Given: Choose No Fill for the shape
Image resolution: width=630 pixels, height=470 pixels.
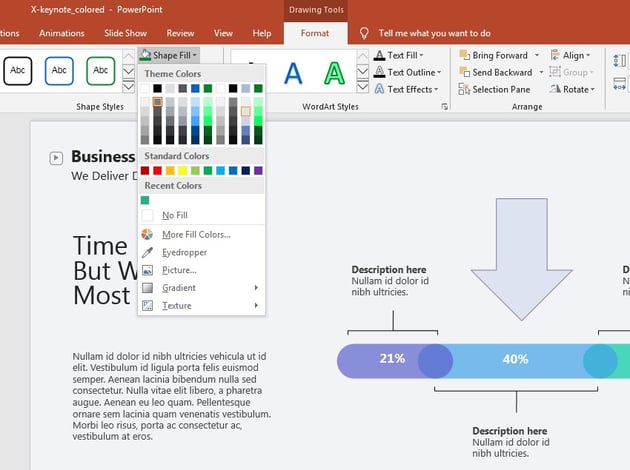Looking at the screenshot, I should pos(174,215).
